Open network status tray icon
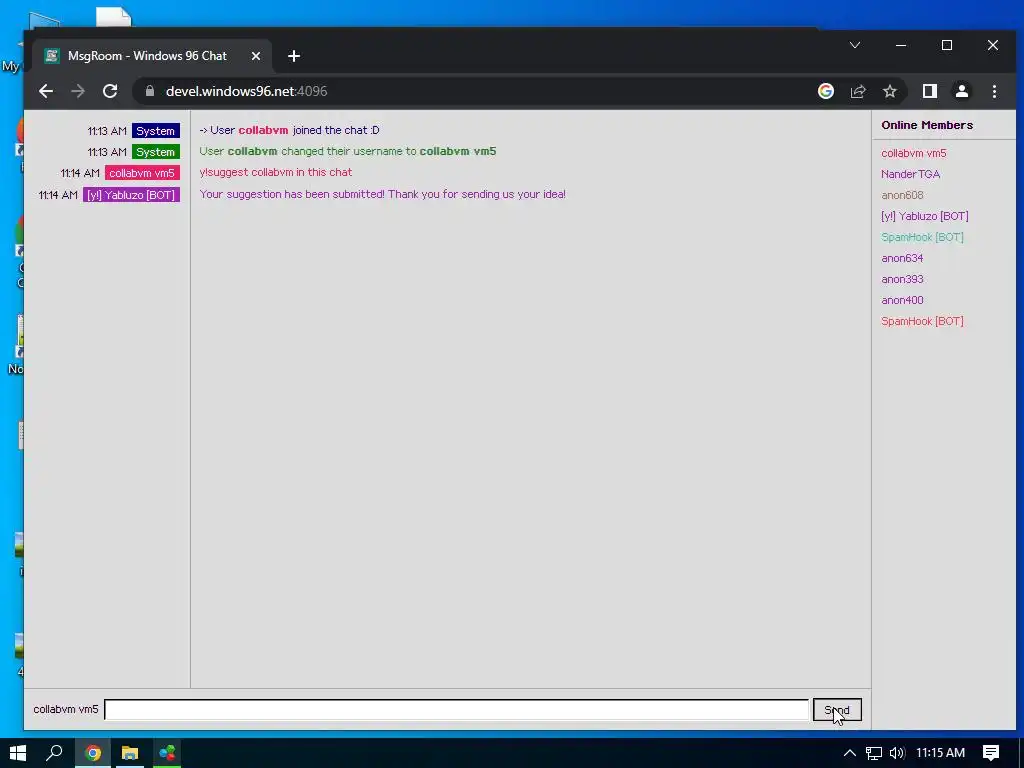Image resolution: width=1024 pixels, height=768 pixels. 874,753
